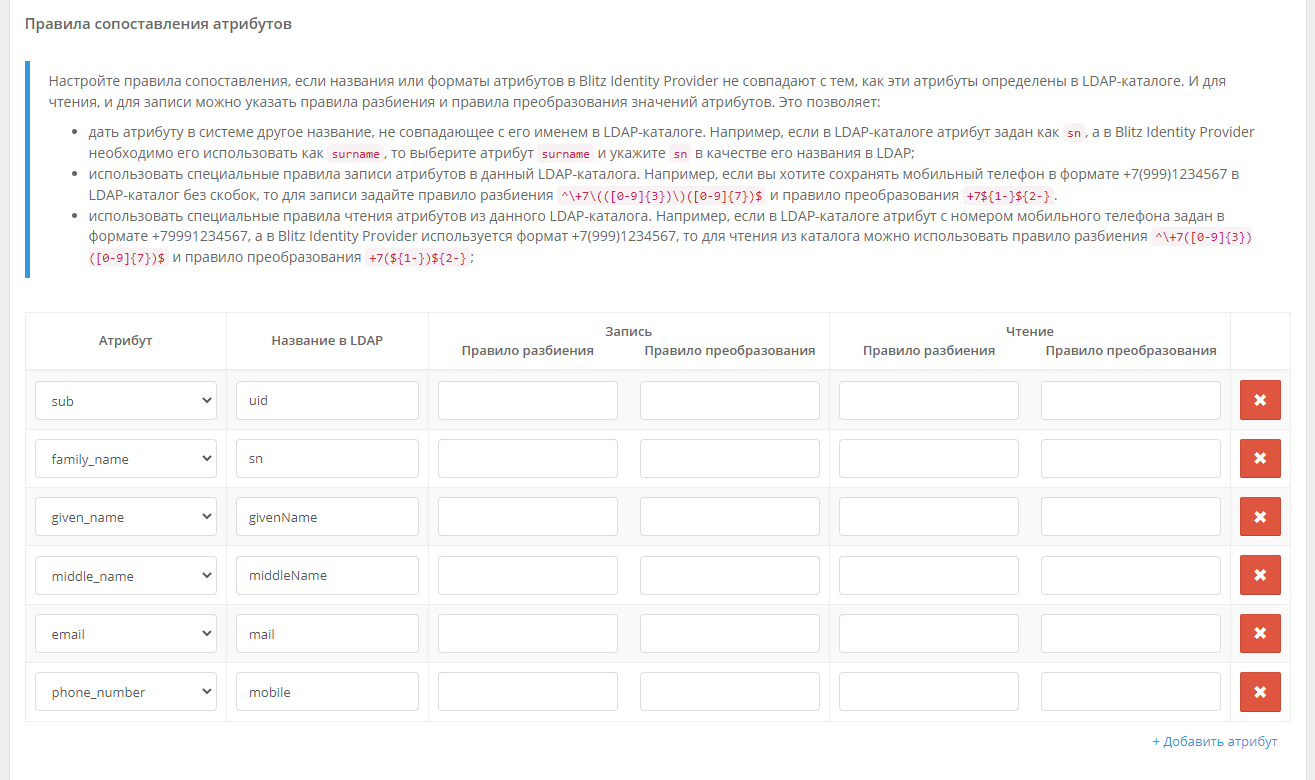Focus write transform rule field for email
Screen dimensions: 1315x780
729,633
